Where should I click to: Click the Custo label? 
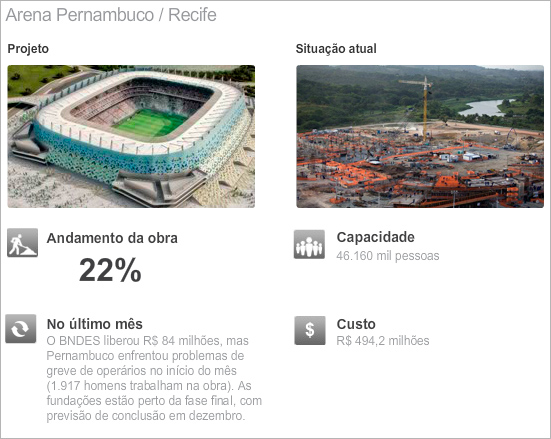356,324
